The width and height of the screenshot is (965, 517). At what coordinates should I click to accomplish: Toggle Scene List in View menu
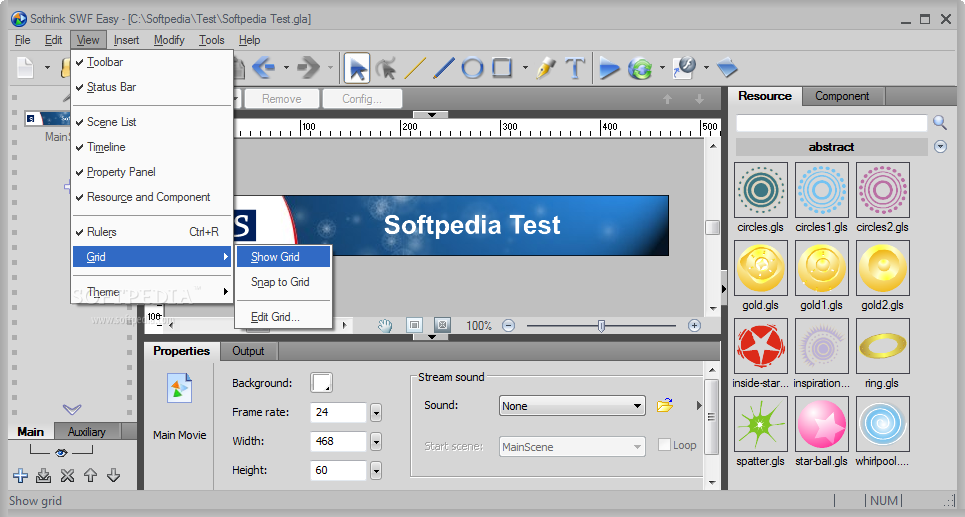coord(152,122)
